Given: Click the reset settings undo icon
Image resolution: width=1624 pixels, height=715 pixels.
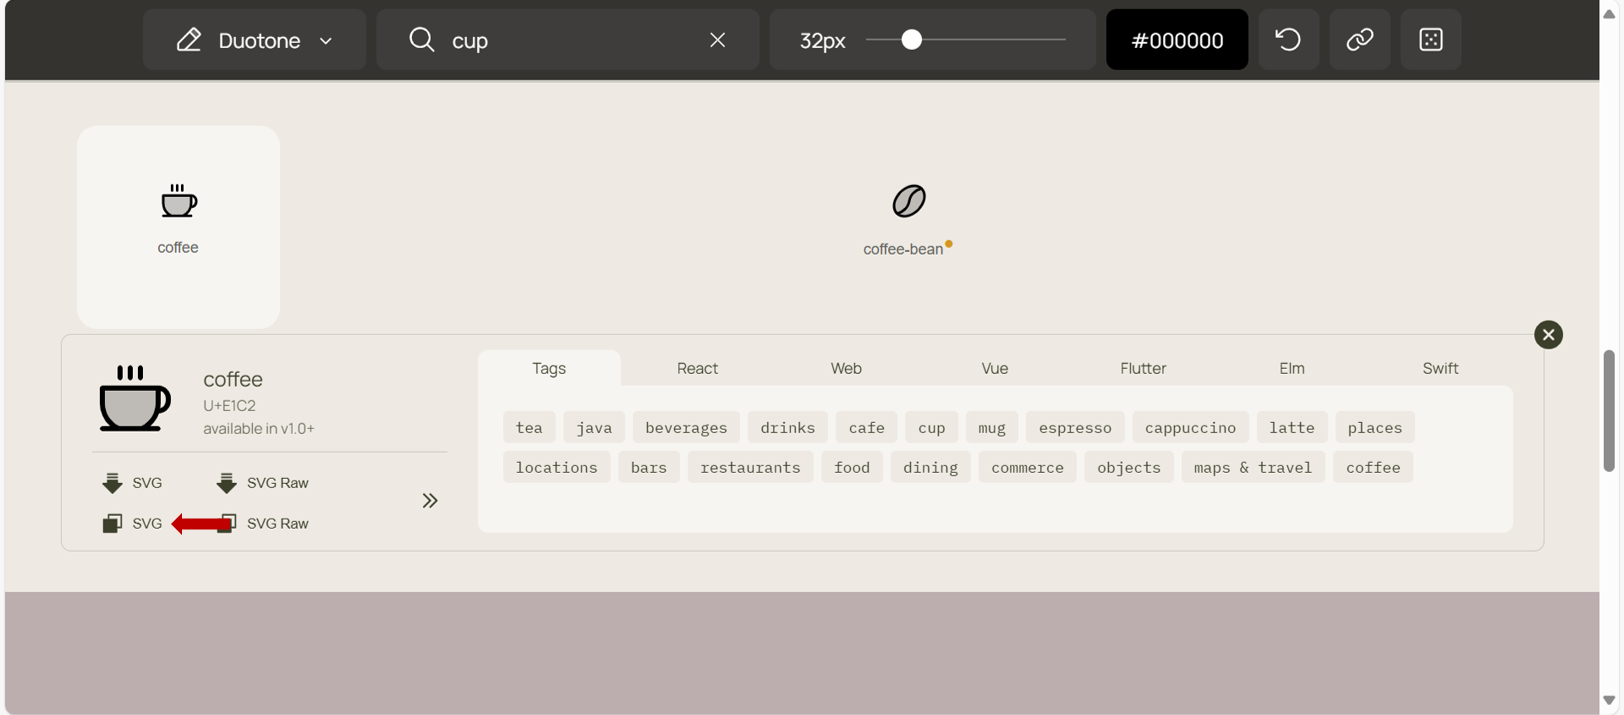Looking at the screenshot, I should [1288, 40].
